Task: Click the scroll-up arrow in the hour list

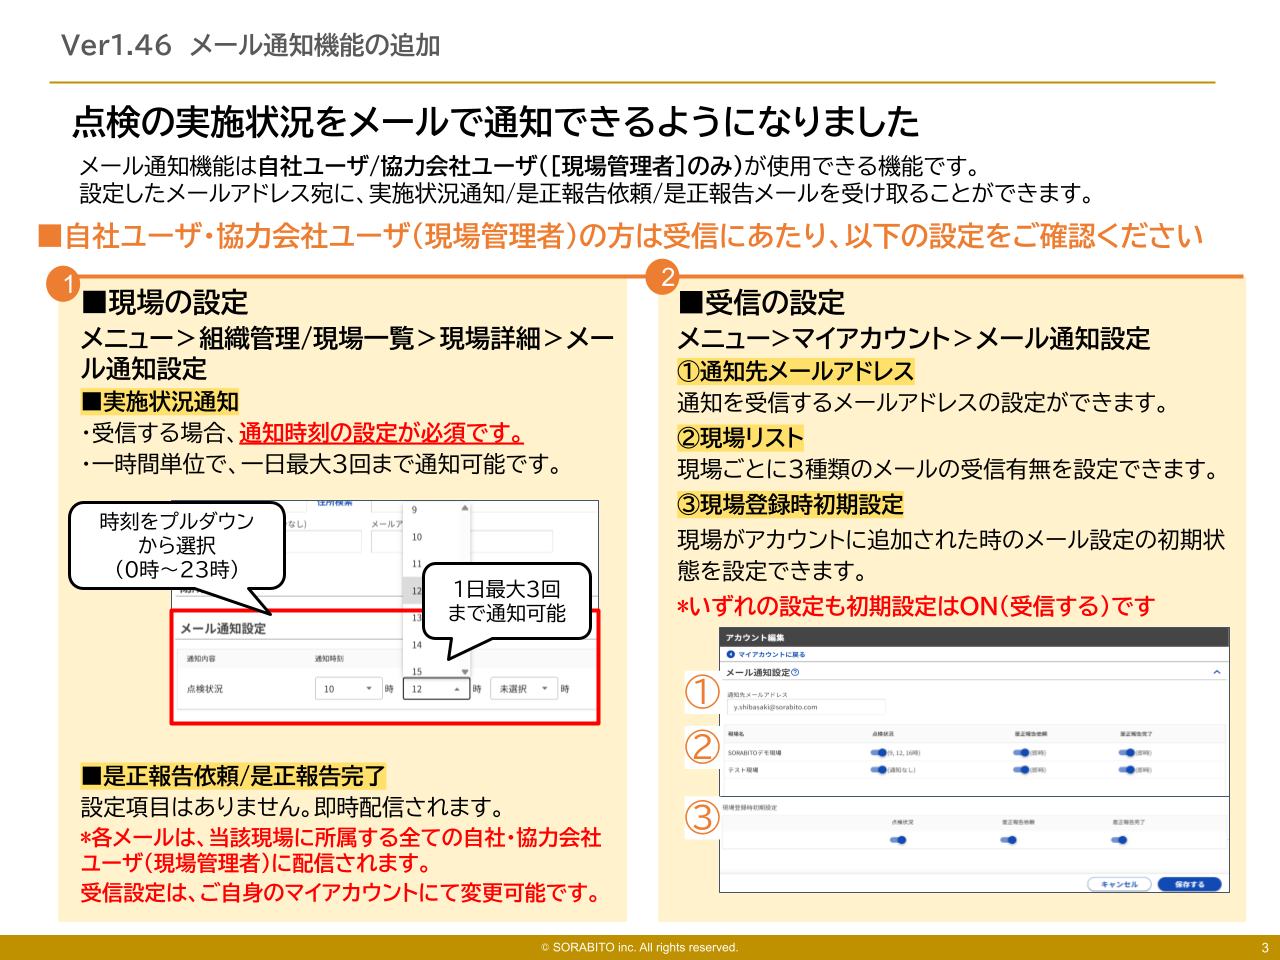Action: 464,507
